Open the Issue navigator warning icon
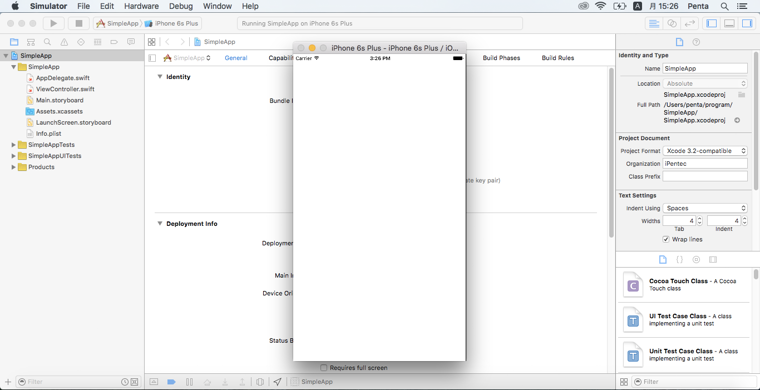This screenshot has height=390, width=760. pos(64,42)
